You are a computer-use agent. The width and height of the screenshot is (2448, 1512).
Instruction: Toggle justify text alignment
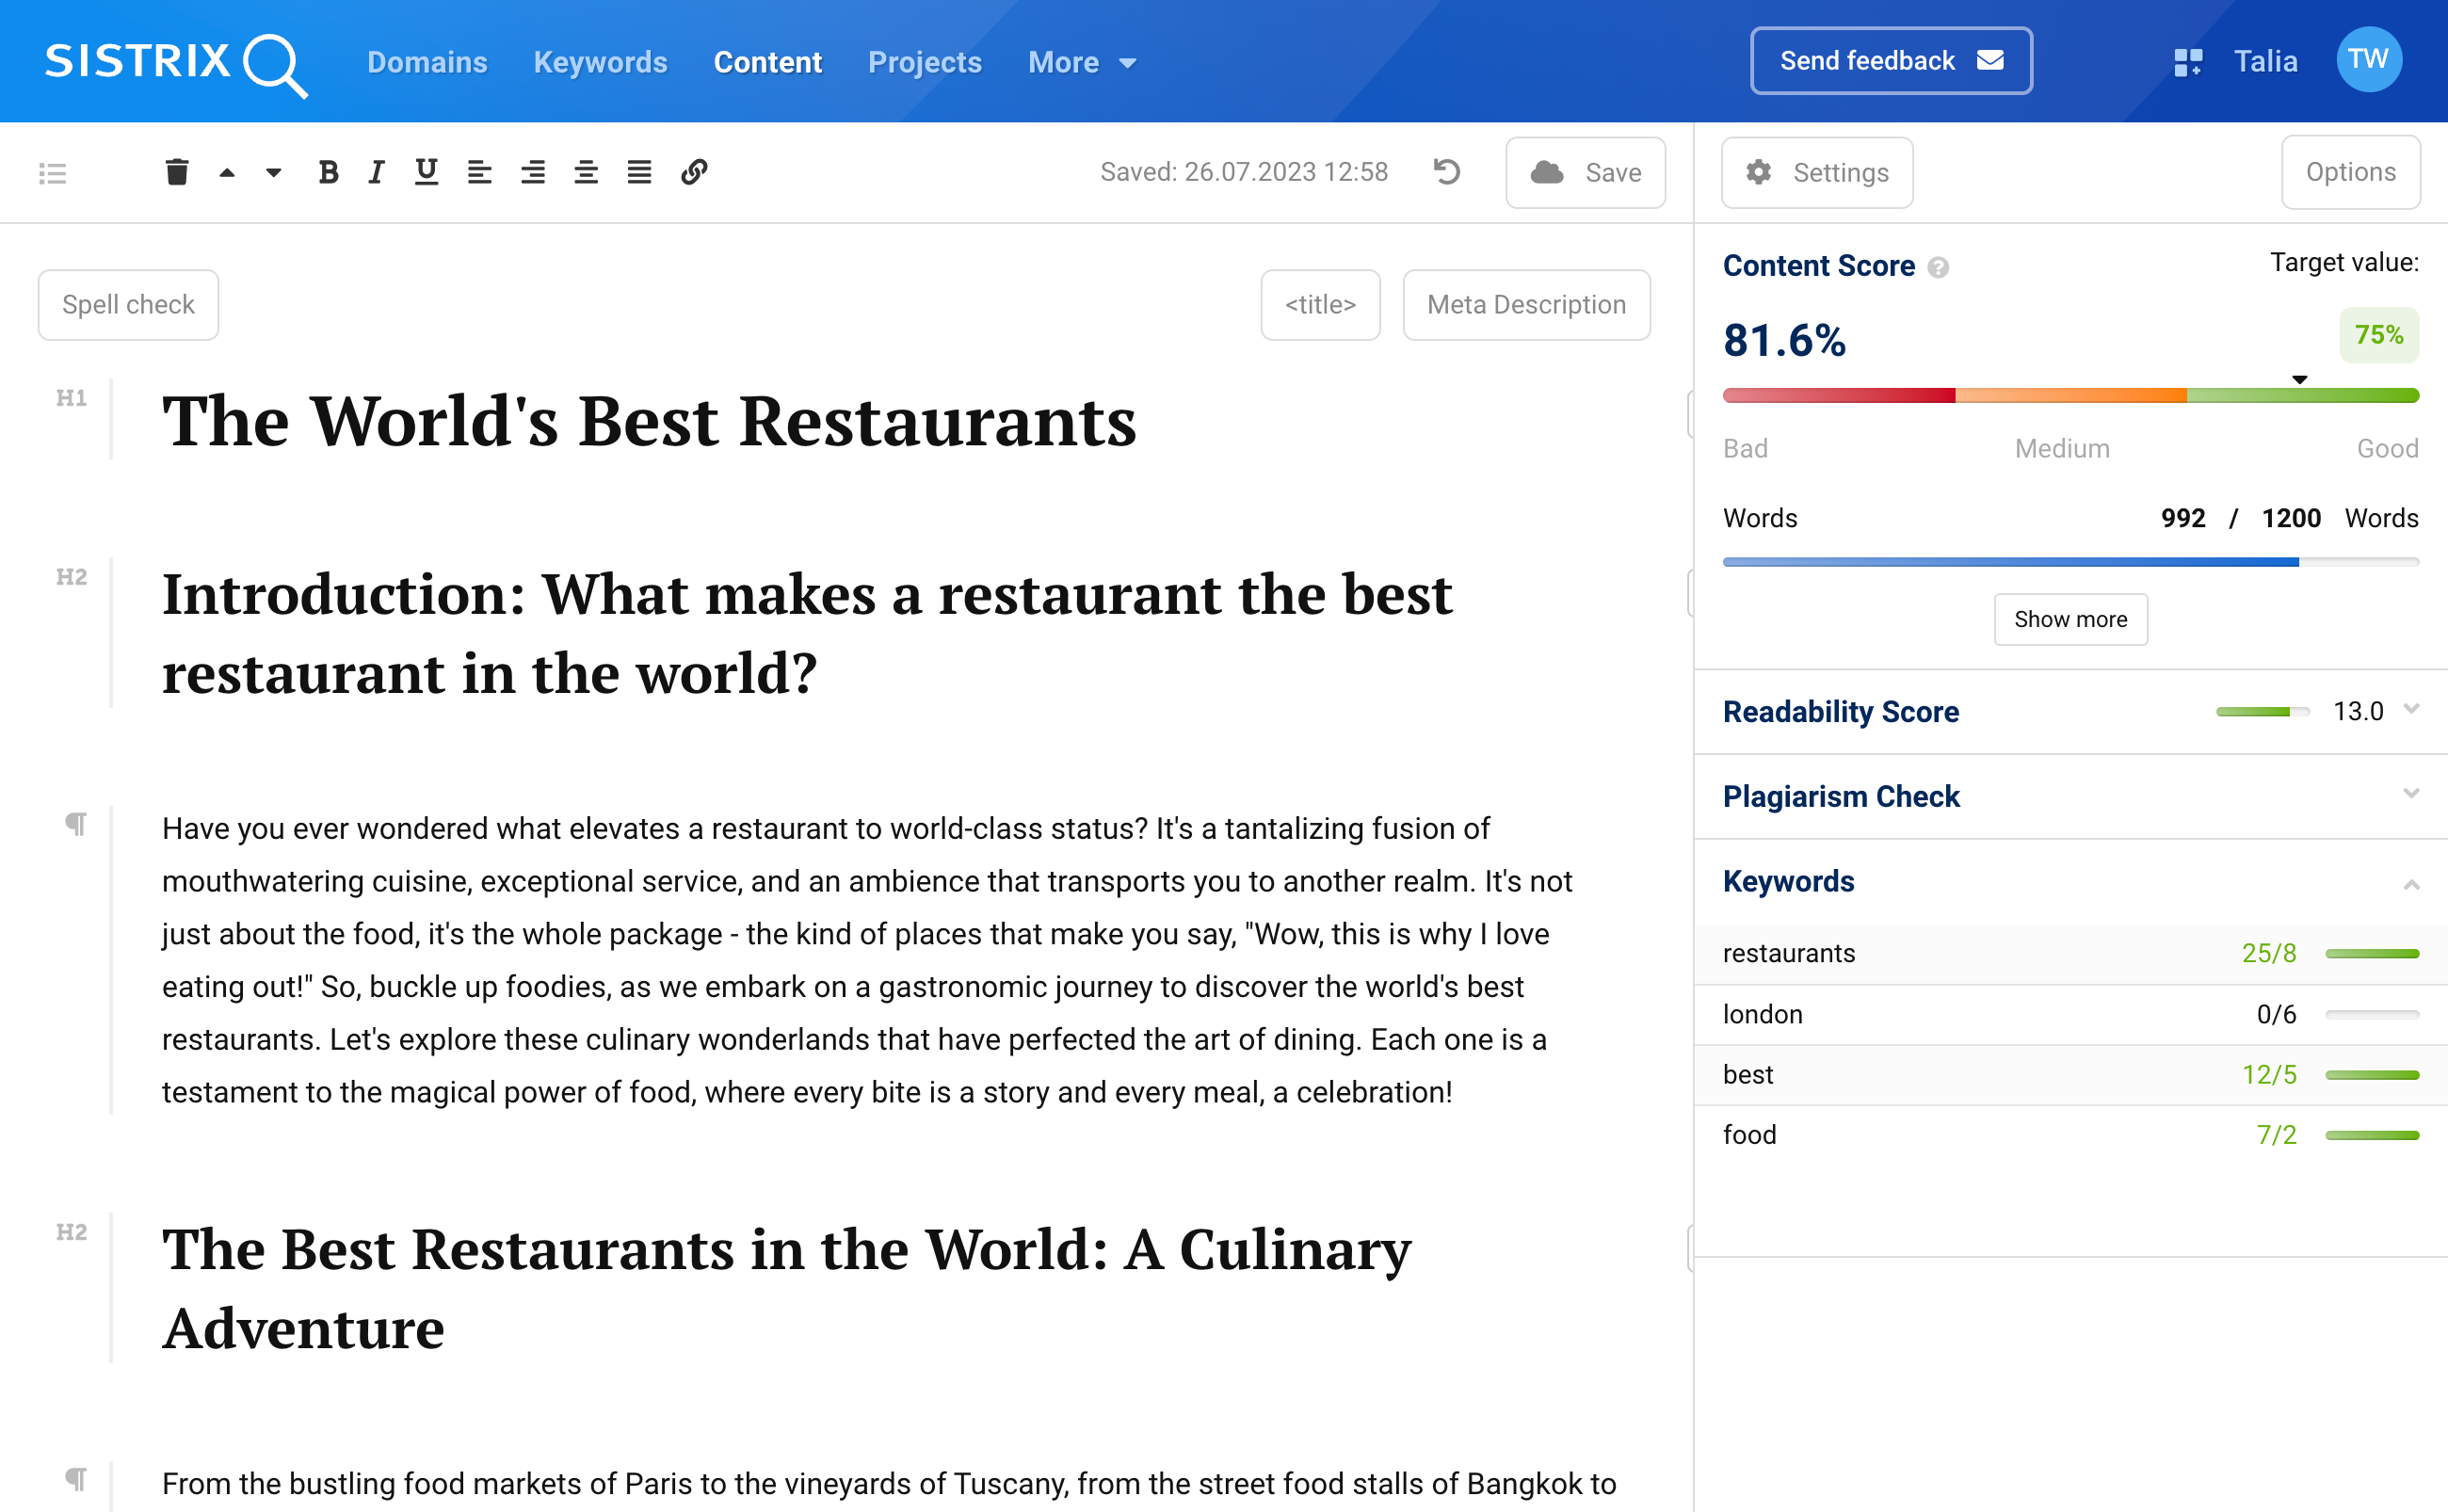click(x=640, y=169)
